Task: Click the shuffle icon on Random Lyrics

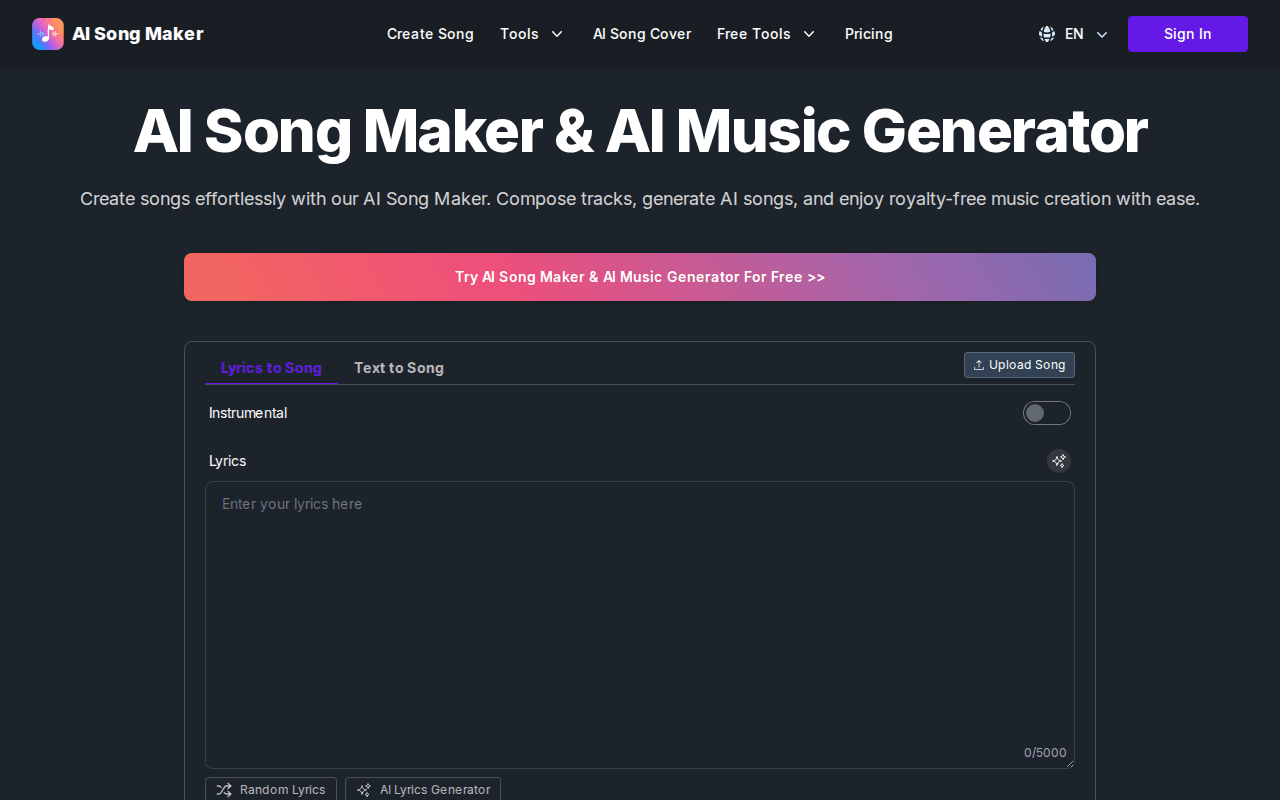Action: [x=222, y=790]
